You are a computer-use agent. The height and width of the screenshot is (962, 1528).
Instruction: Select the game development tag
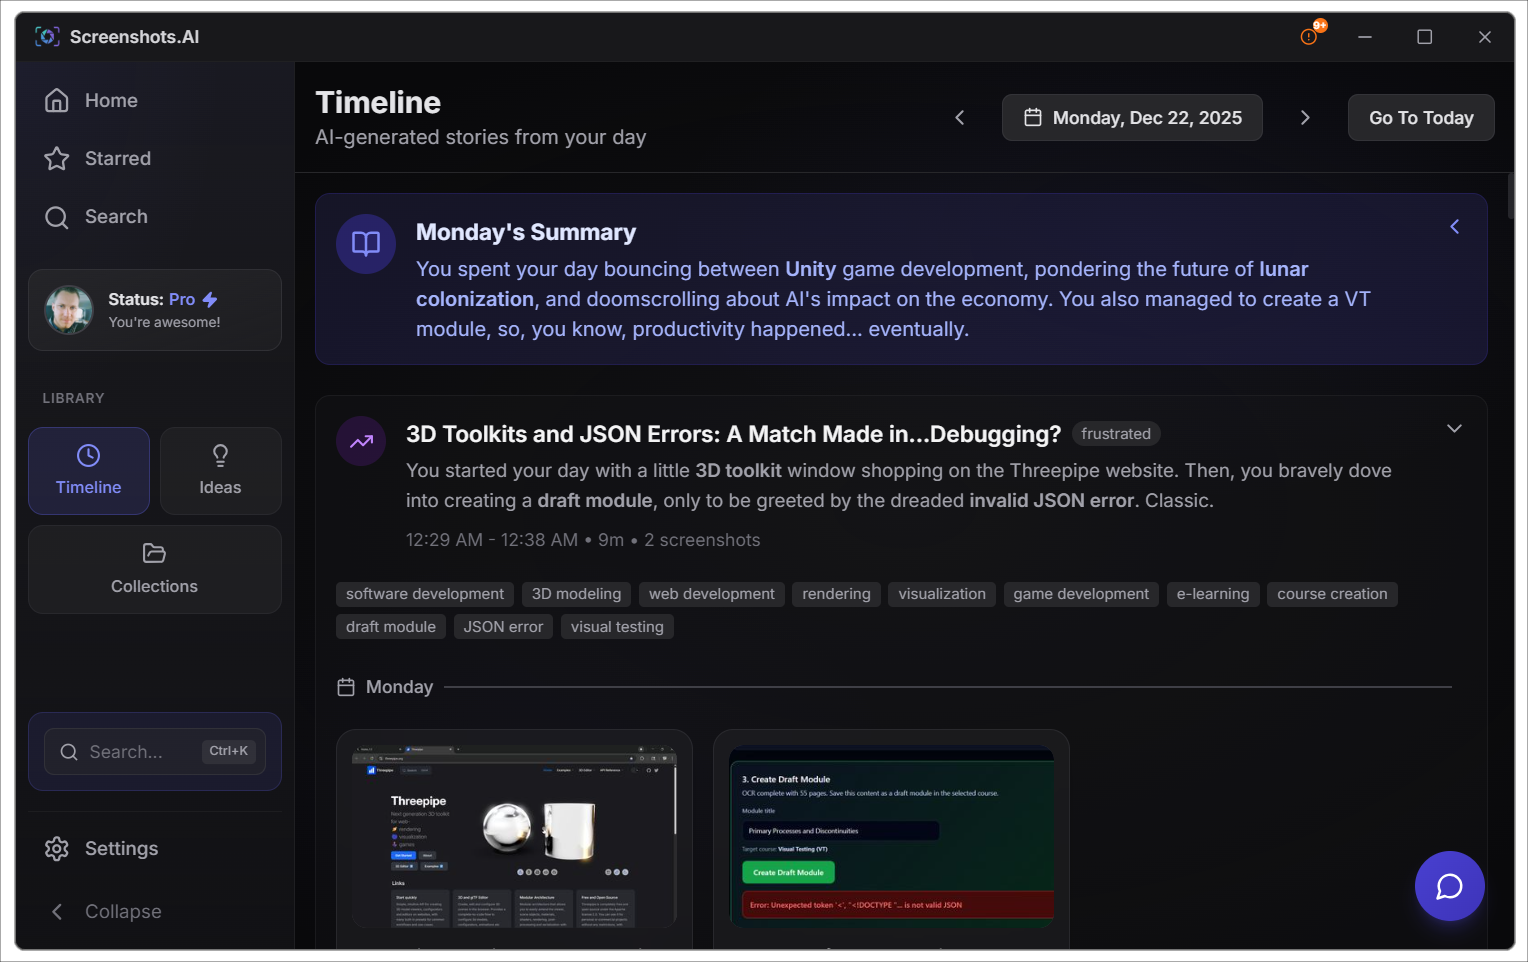[1080, 594]
